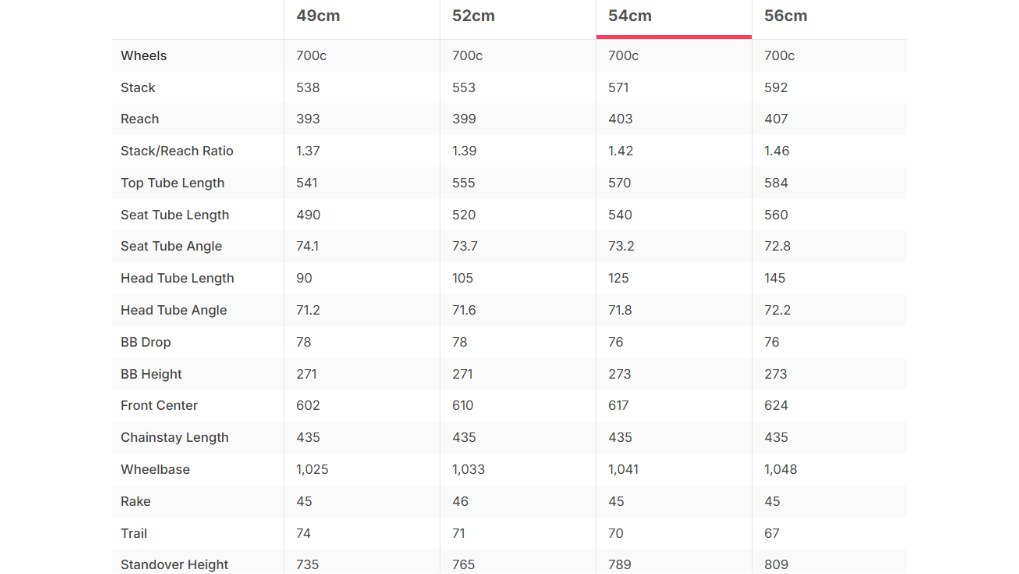Click the Head Tube Length row label

177,278
